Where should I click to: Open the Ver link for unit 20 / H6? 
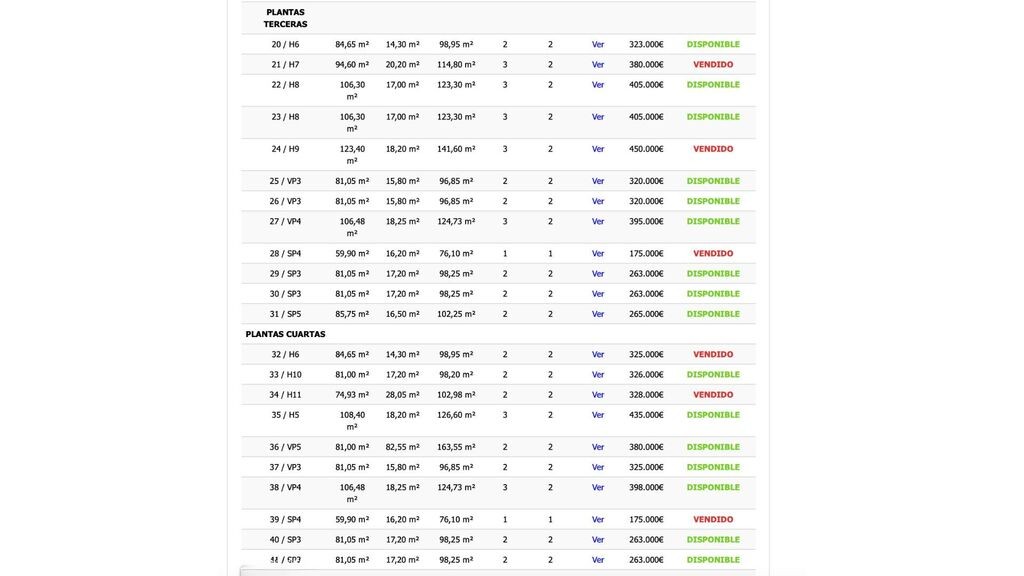[598, 44]
